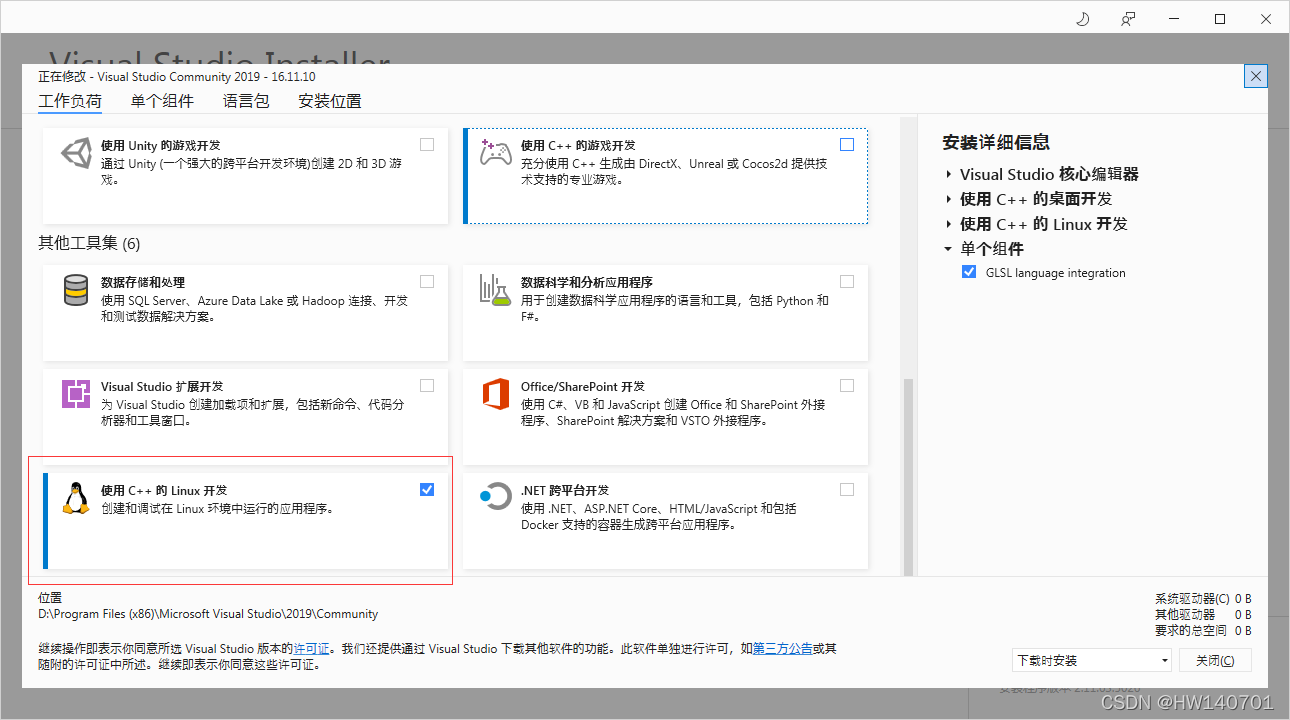Check the C++ game development workload
Screen dimensions: 1290x720
pyautogui.click(x=847, y=145)
